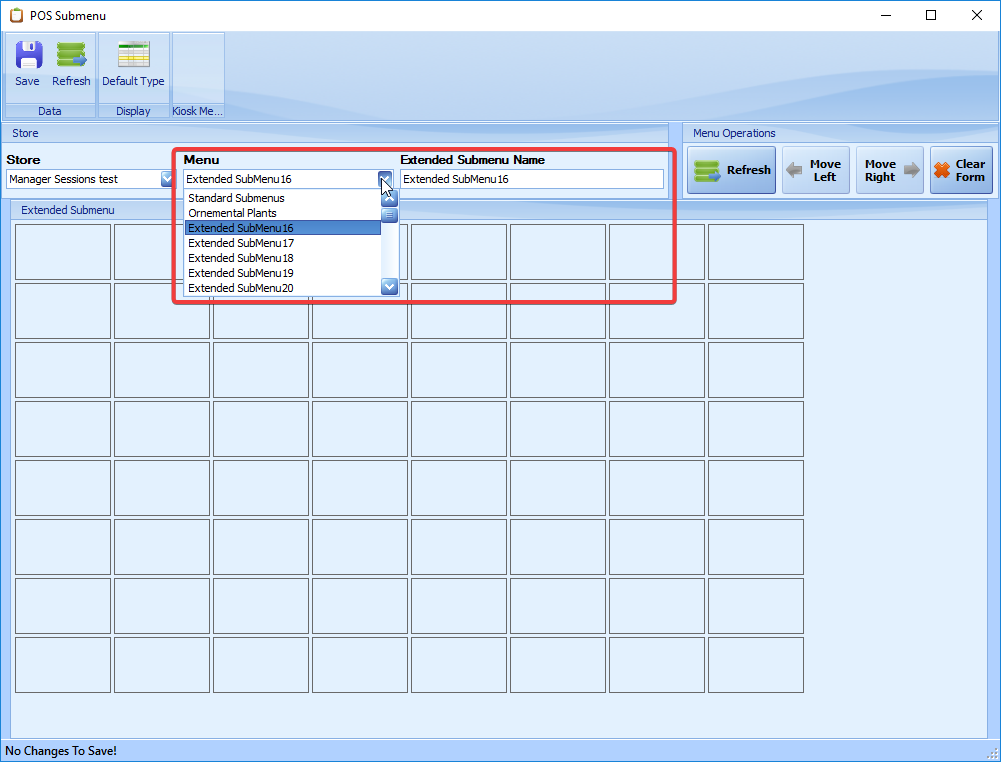Click the dropdown list scroll down arrow

click(390, 287)
